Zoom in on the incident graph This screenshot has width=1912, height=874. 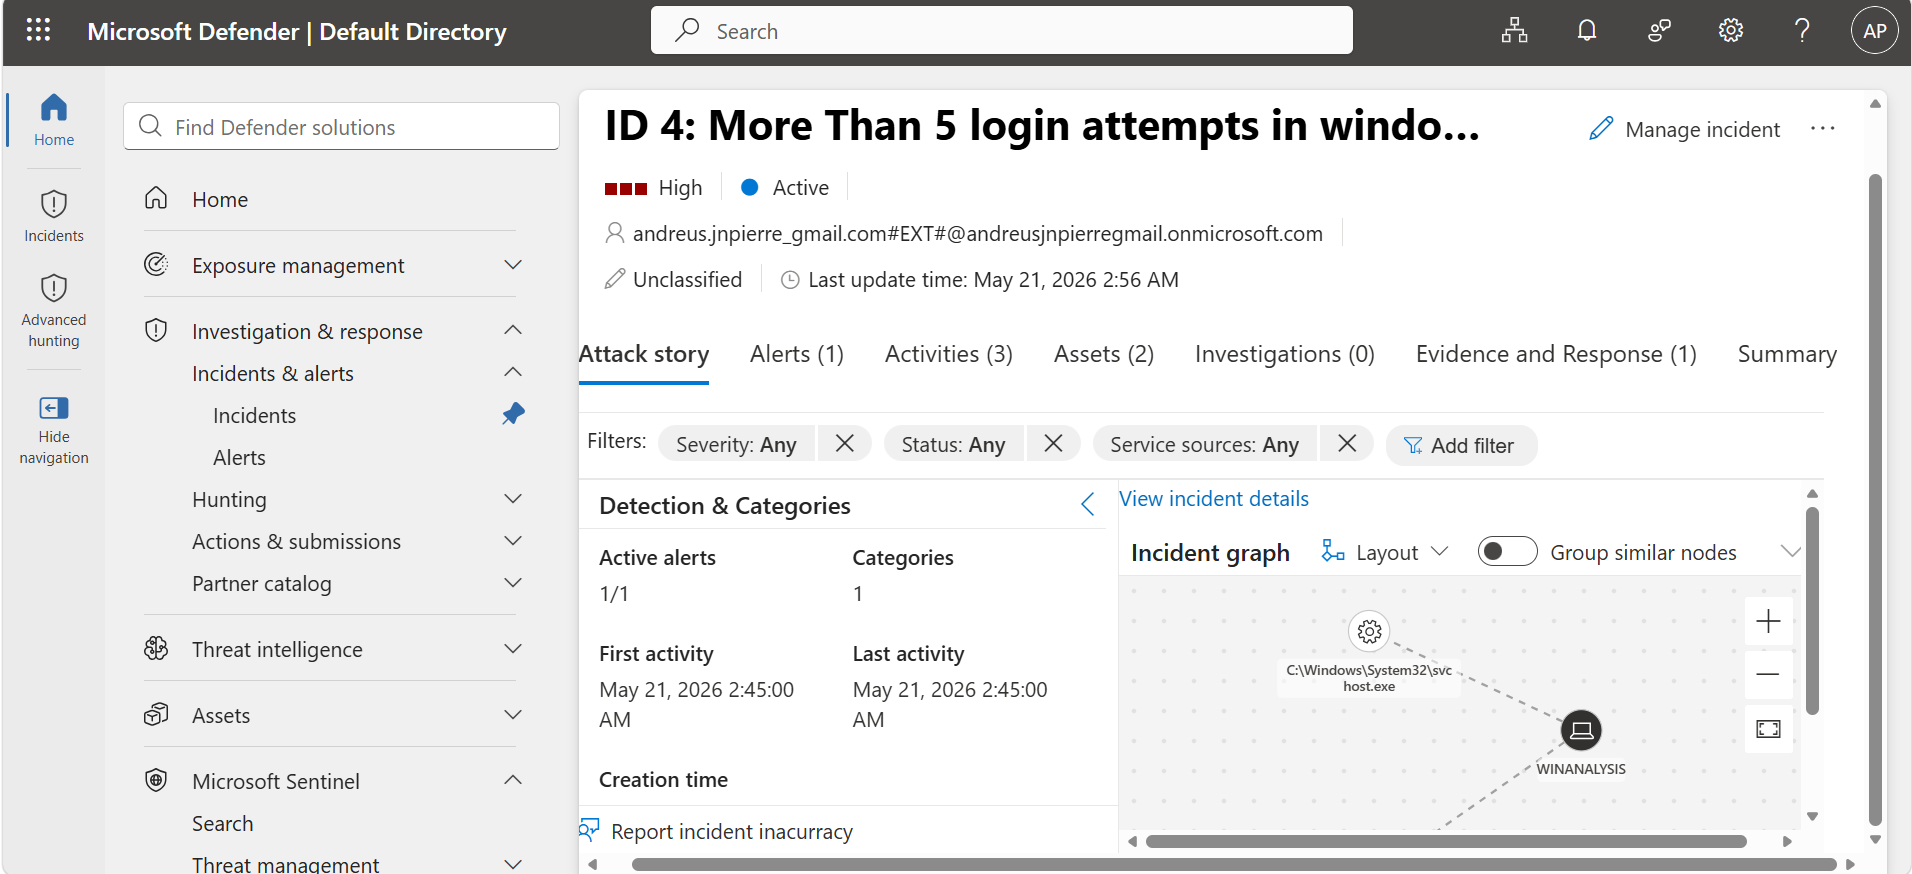point(1768,621)
